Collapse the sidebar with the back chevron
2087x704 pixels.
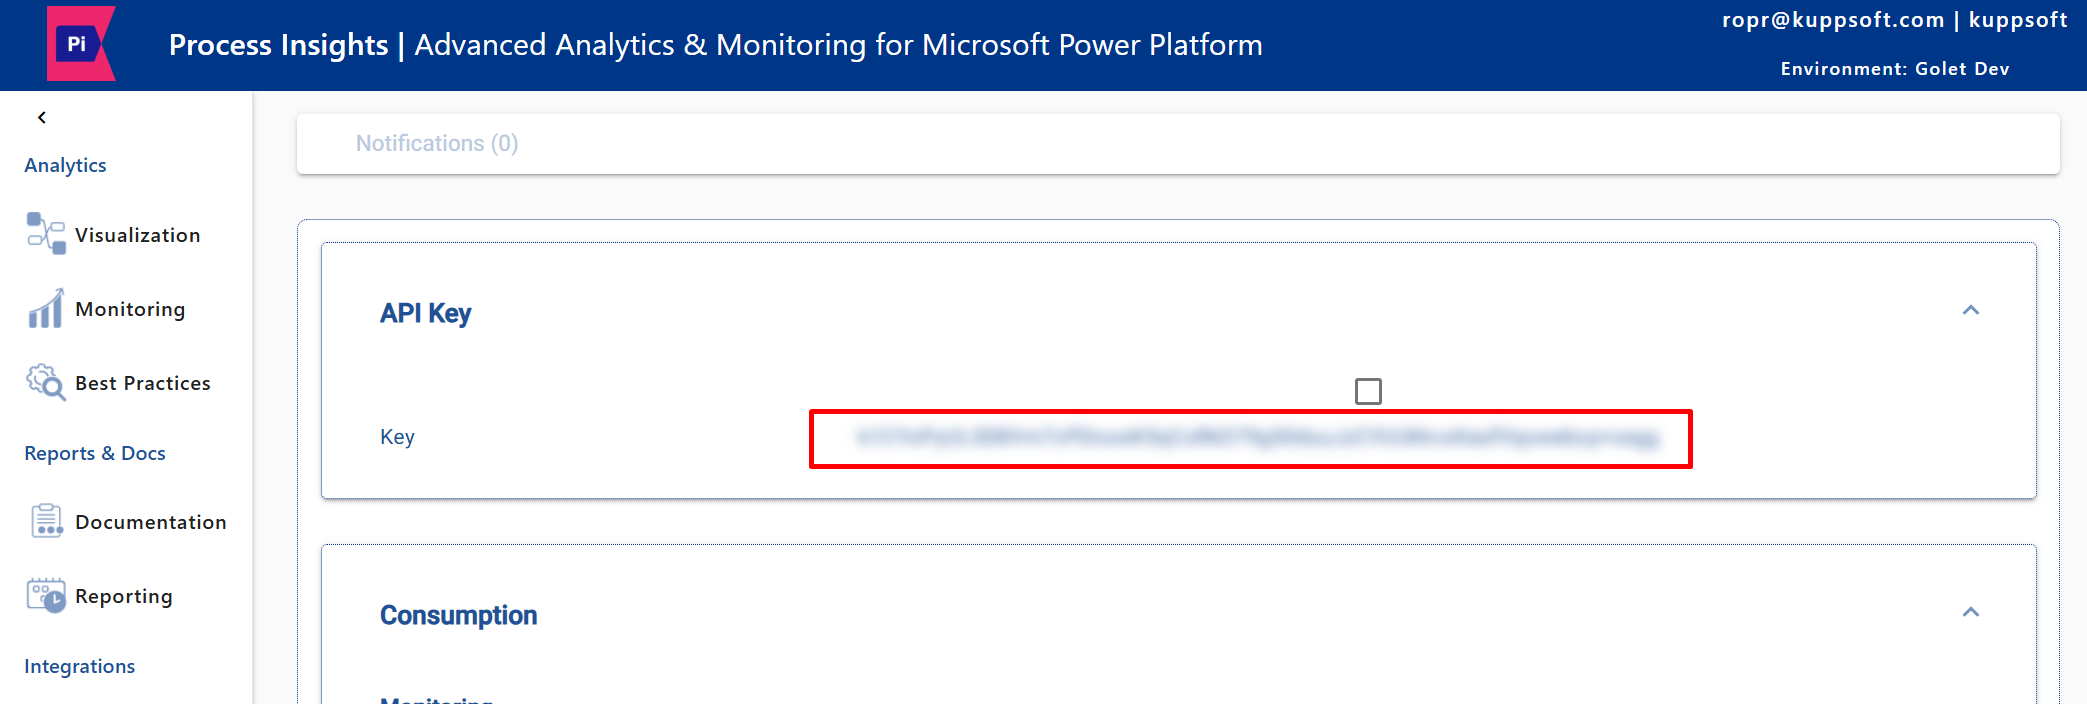(42, 118)
